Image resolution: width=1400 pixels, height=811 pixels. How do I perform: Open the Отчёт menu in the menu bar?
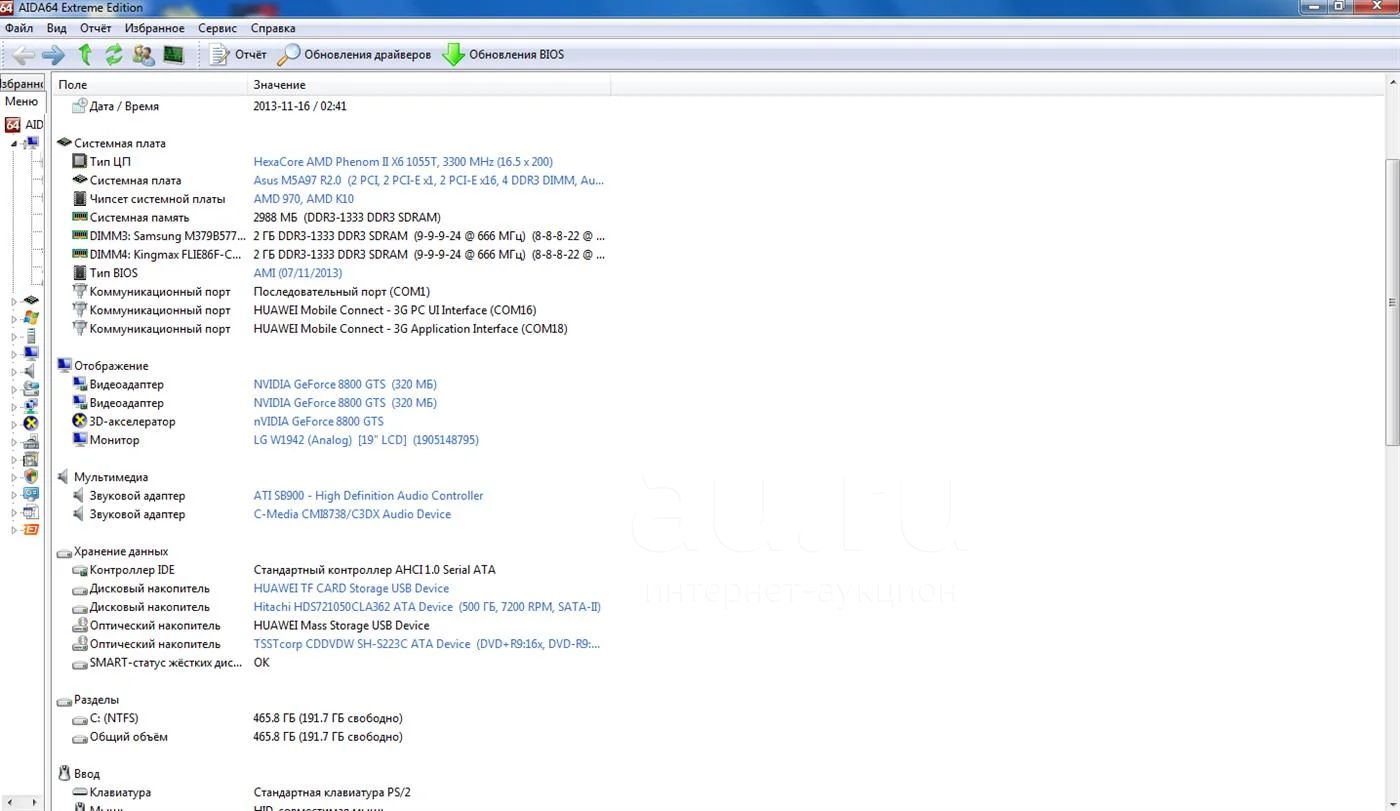click(95, 28)
